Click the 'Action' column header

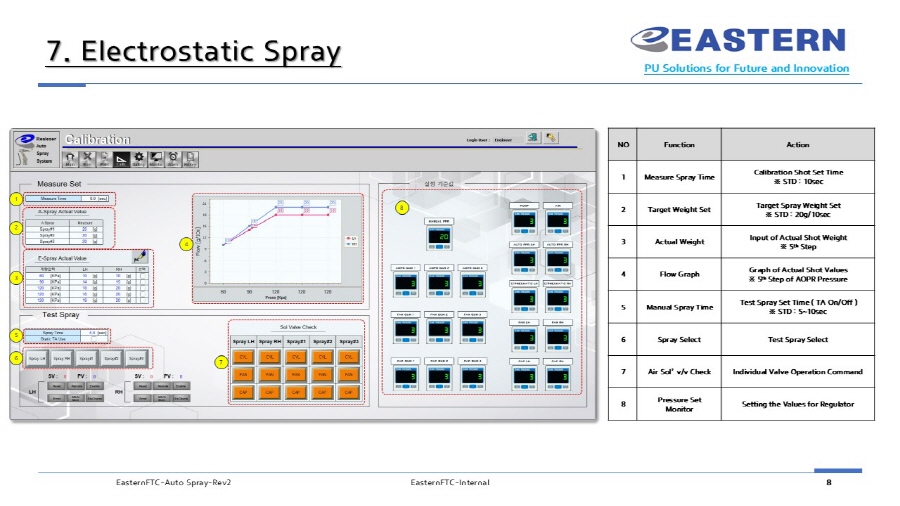[x=798, y=145]
